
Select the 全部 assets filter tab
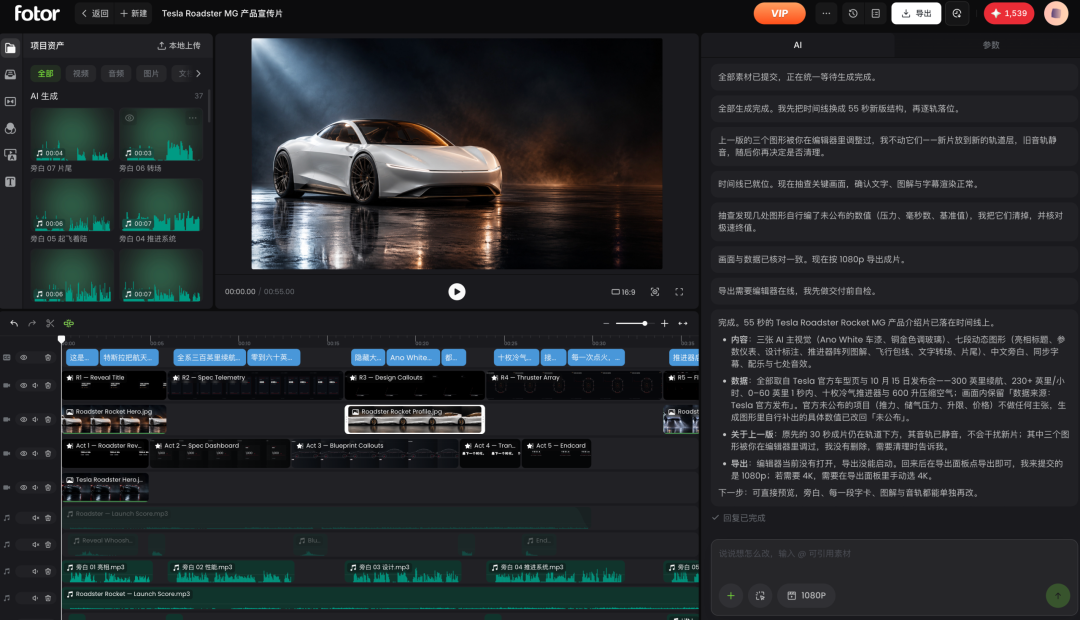pyautogui.click(x=45, y=74)
